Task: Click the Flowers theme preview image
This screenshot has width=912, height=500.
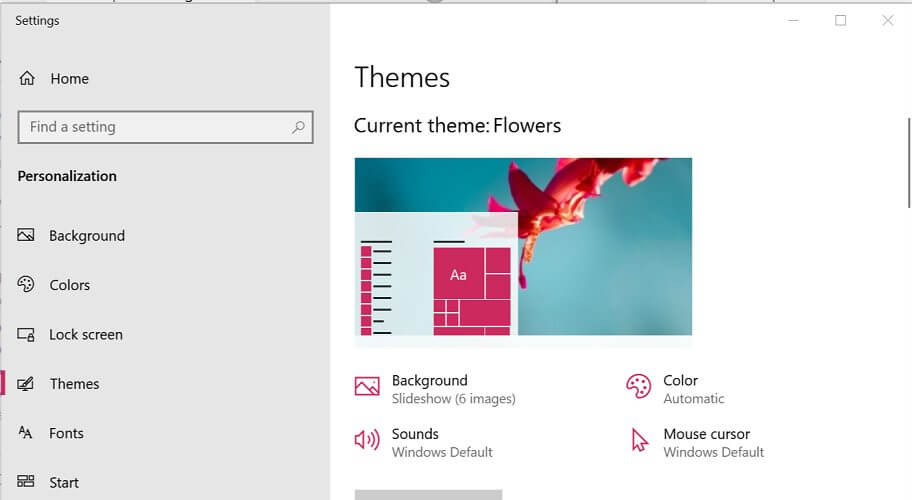Action: (x=523, y=247)
